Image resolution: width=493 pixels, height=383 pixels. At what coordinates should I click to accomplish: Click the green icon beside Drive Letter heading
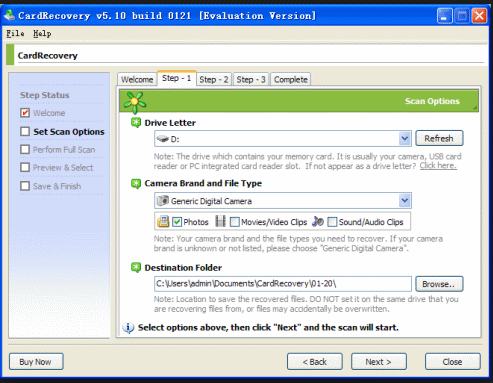pos(136,123)
